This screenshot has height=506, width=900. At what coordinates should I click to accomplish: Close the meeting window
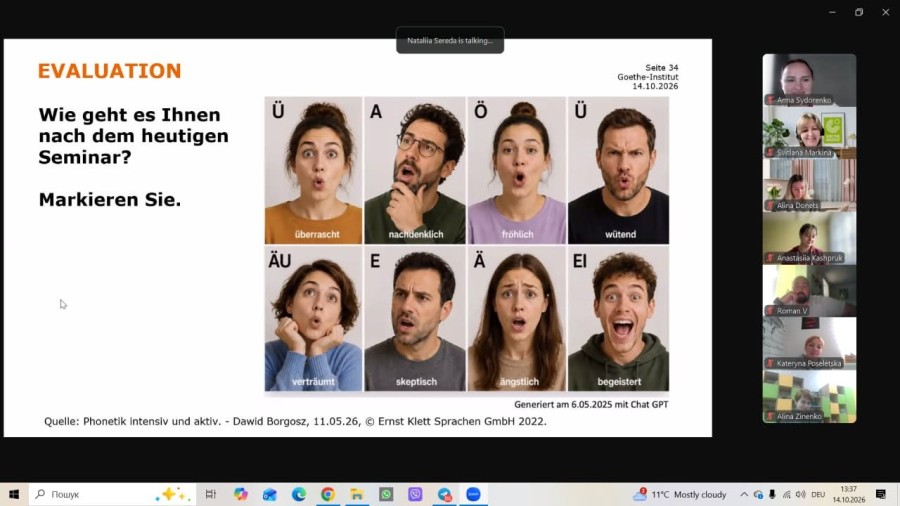click(886, 12)
